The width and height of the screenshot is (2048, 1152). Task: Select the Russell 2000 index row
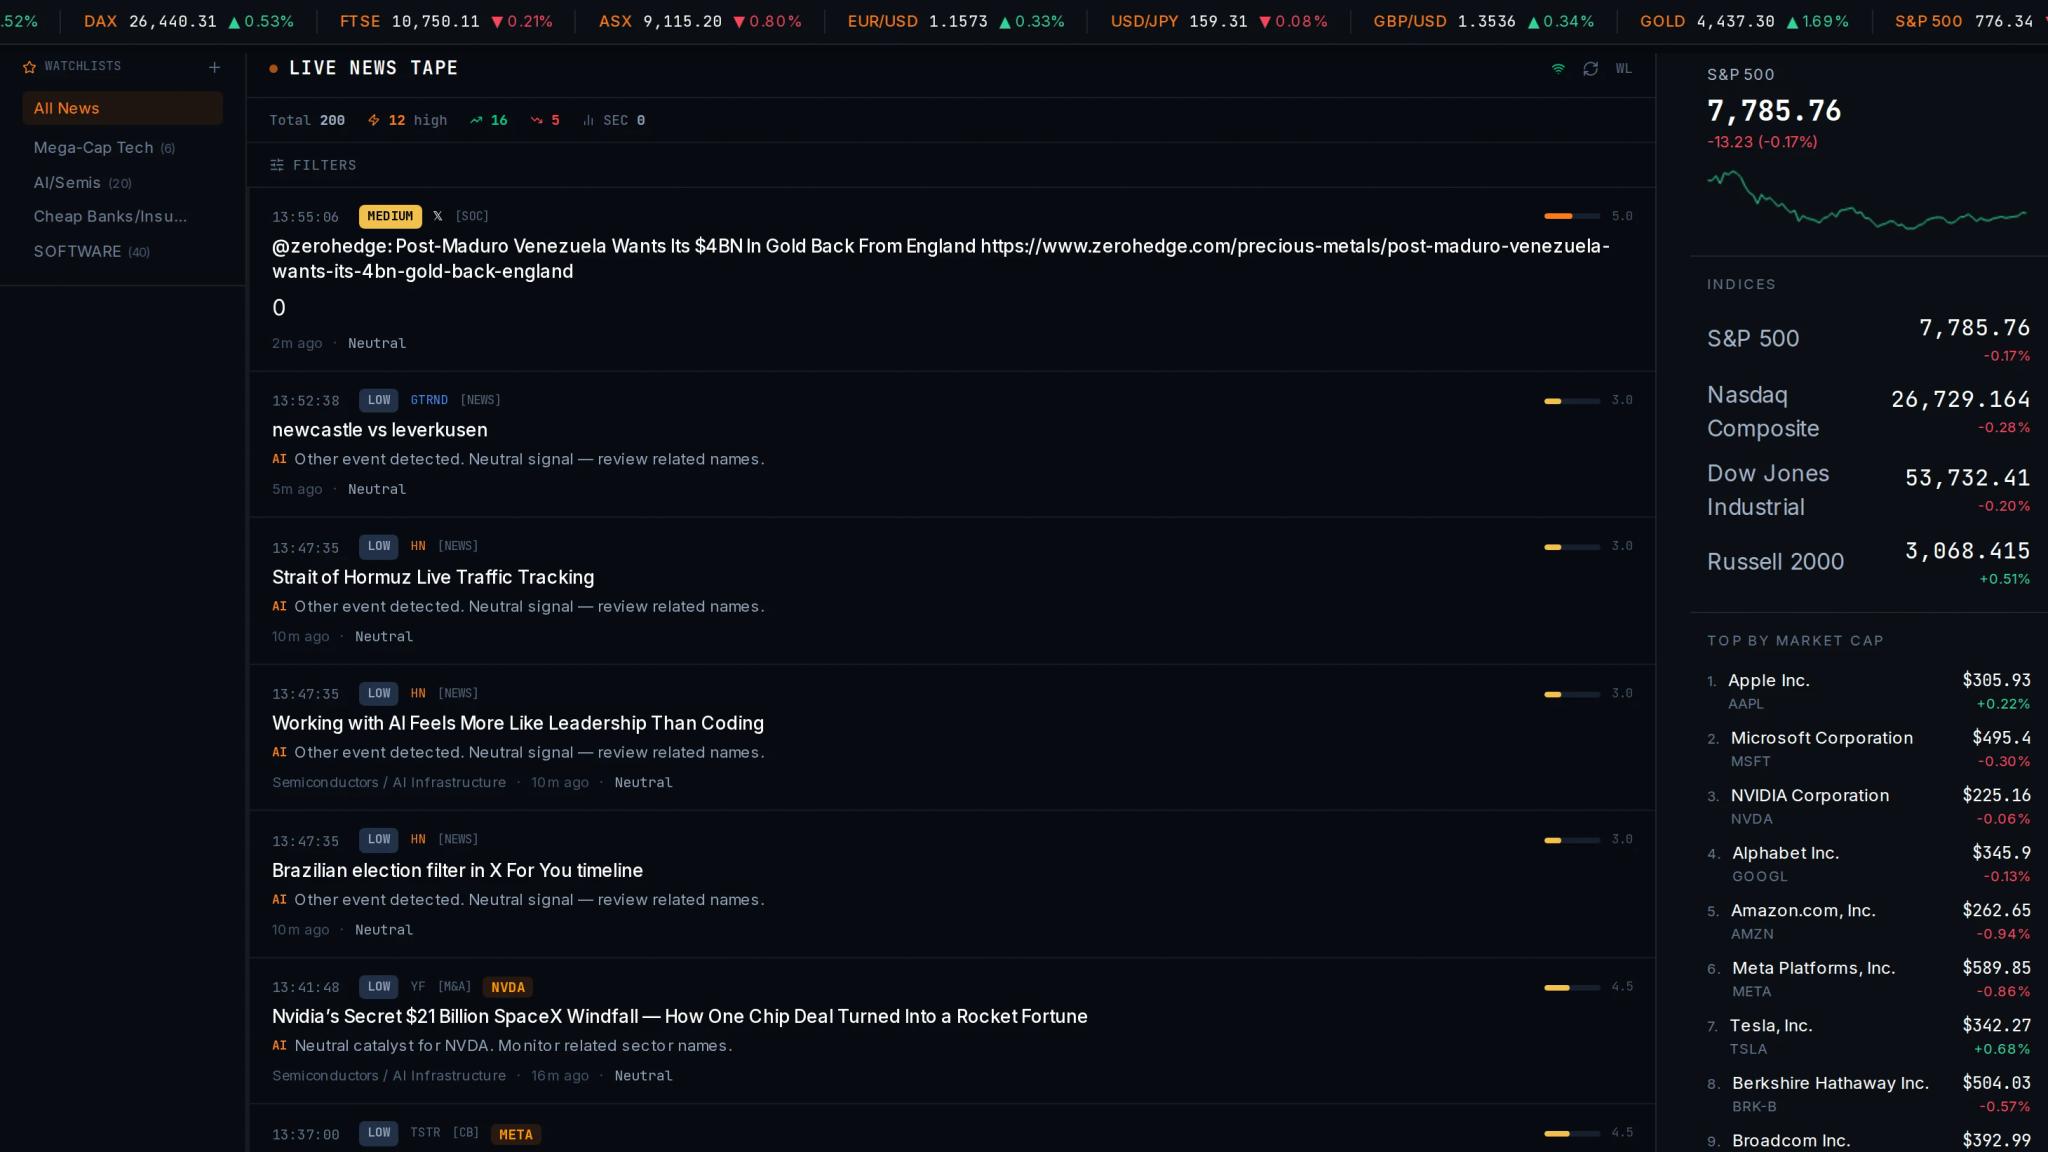coord(1868,562)
